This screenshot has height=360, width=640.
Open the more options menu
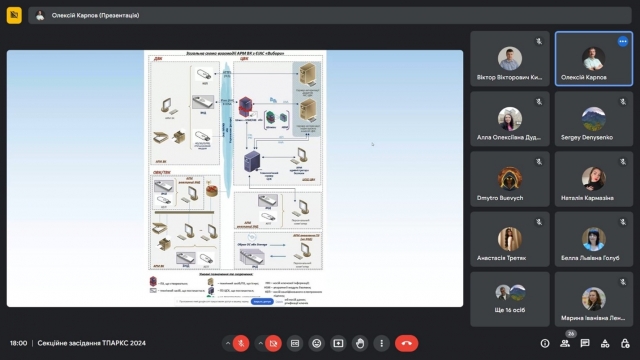click(382, 343)
